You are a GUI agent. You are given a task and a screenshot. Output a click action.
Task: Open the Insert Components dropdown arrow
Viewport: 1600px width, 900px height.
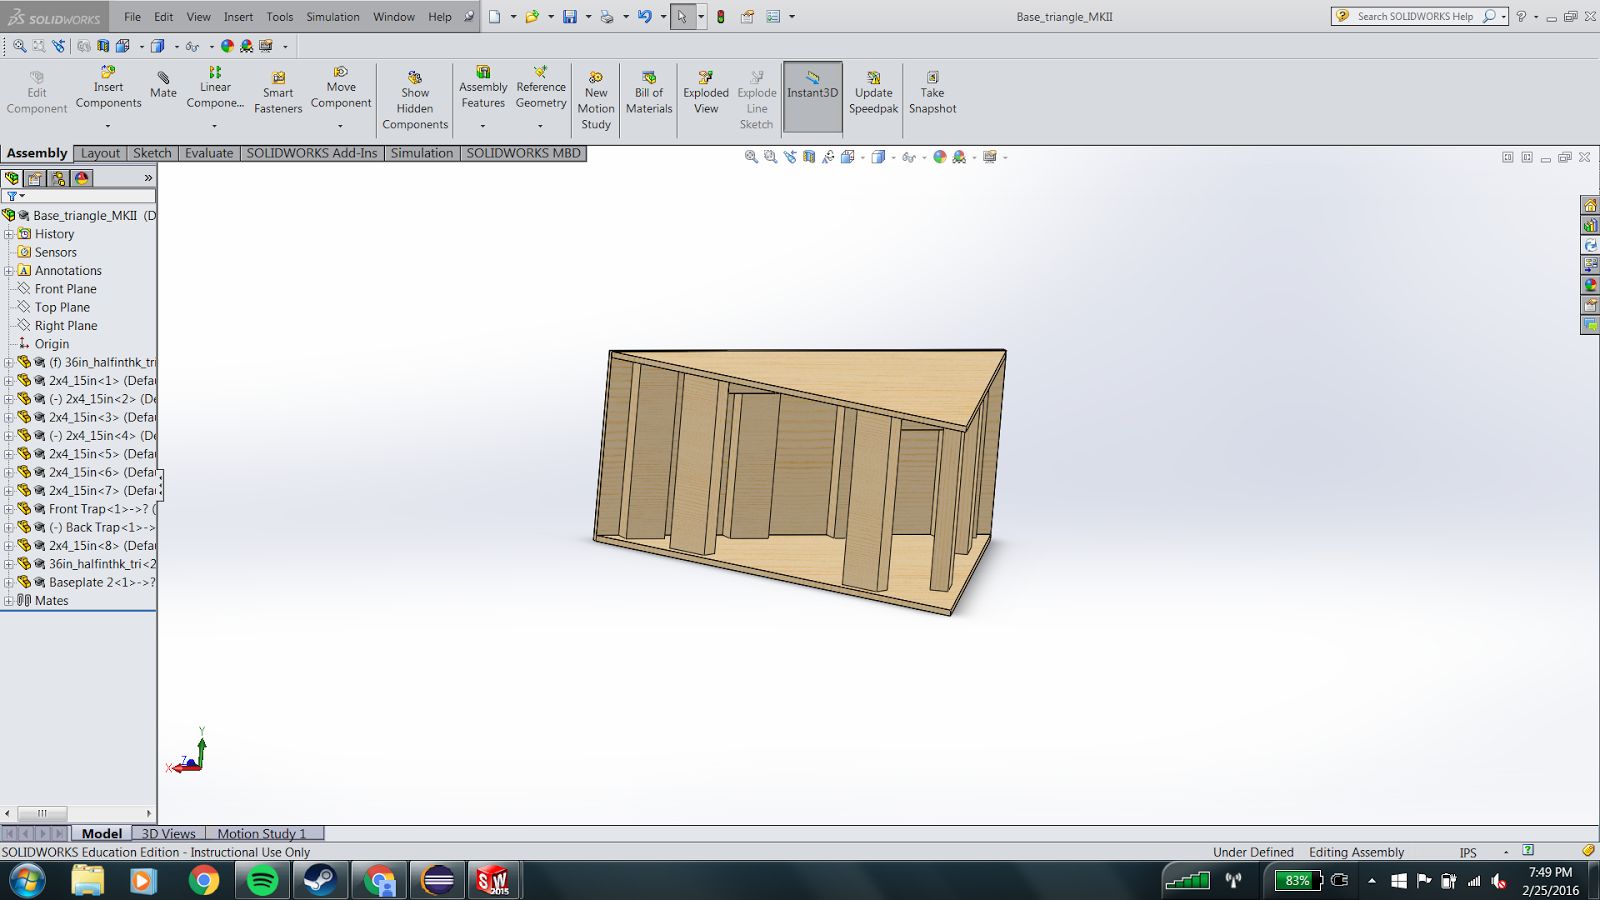tap(108, 126)
